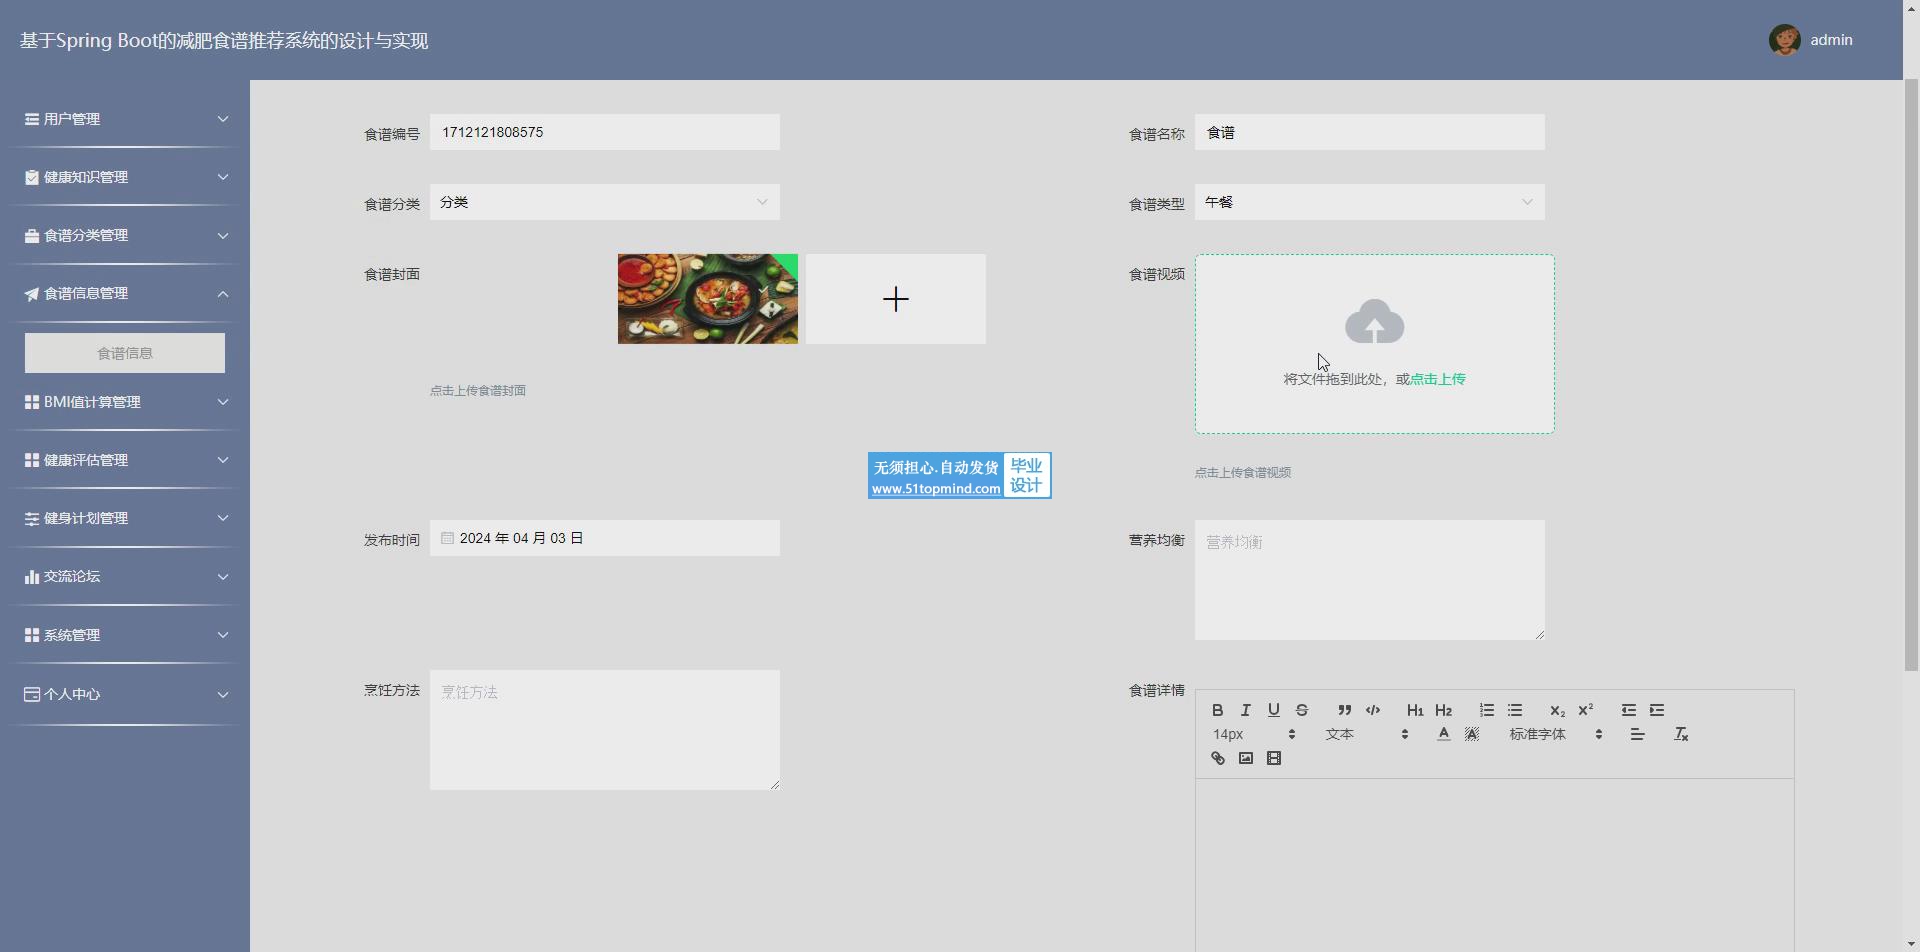Click the calendar icon in 发布时间
The height and width of the screenshot is (952, 1920).
[x=447, y=538]
